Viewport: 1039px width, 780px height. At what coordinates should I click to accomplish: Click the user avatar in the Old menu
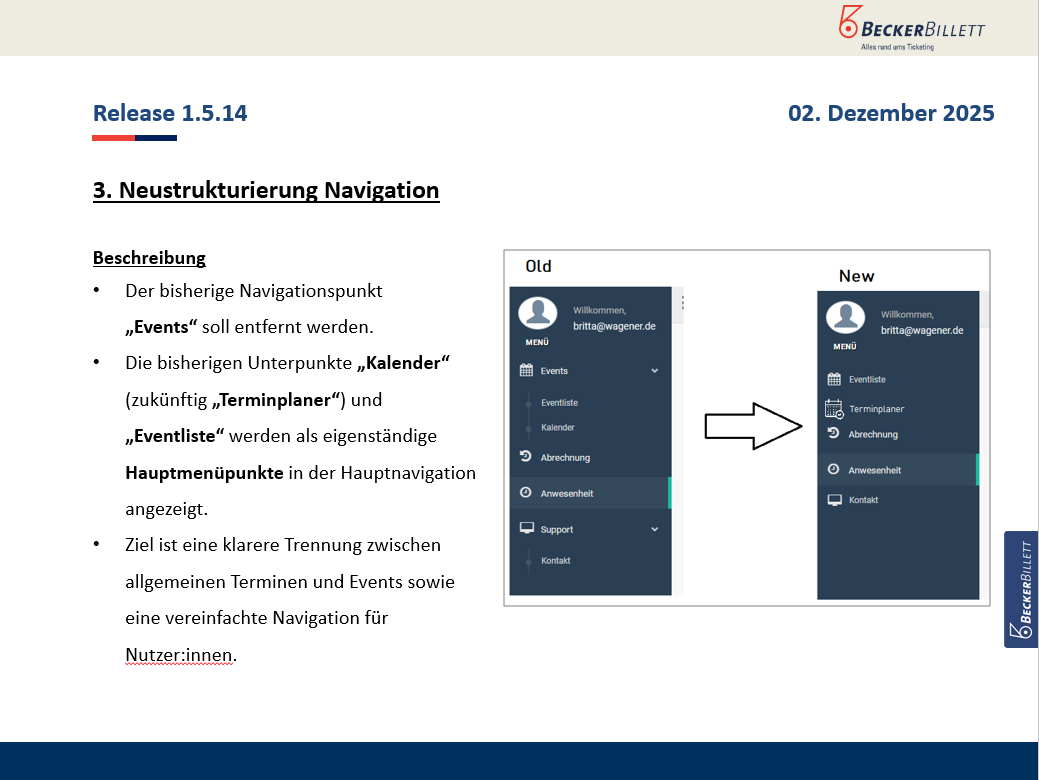pyautogui.click(x=537, y=313)
